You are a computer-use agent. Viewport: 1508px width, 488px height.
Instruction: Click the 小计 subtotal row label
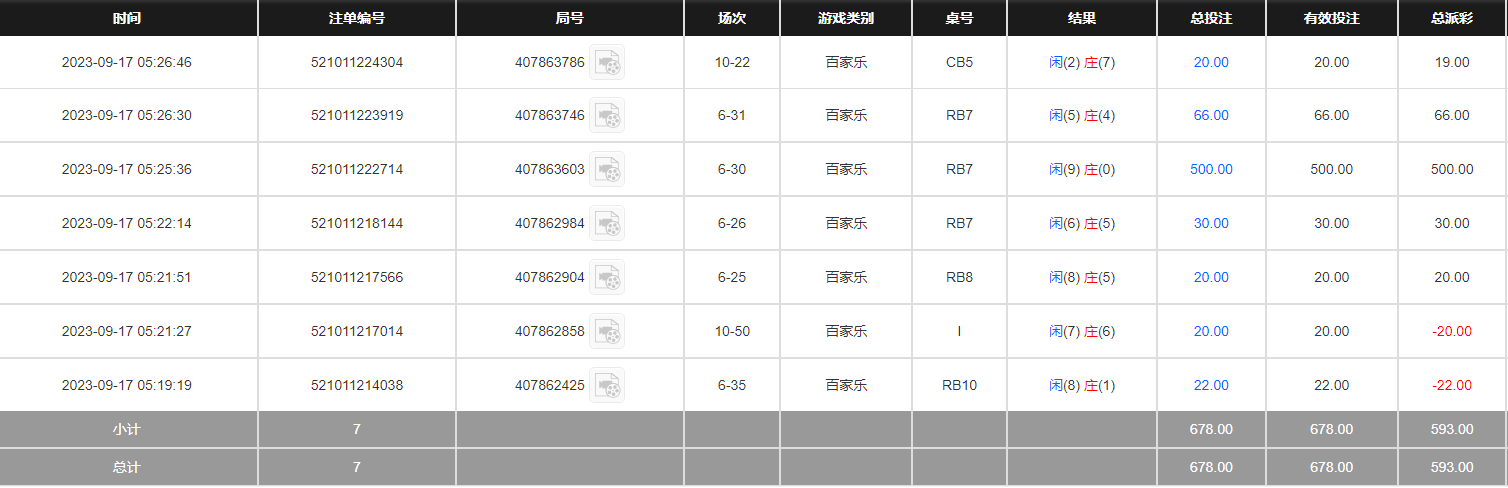(127, 429)
